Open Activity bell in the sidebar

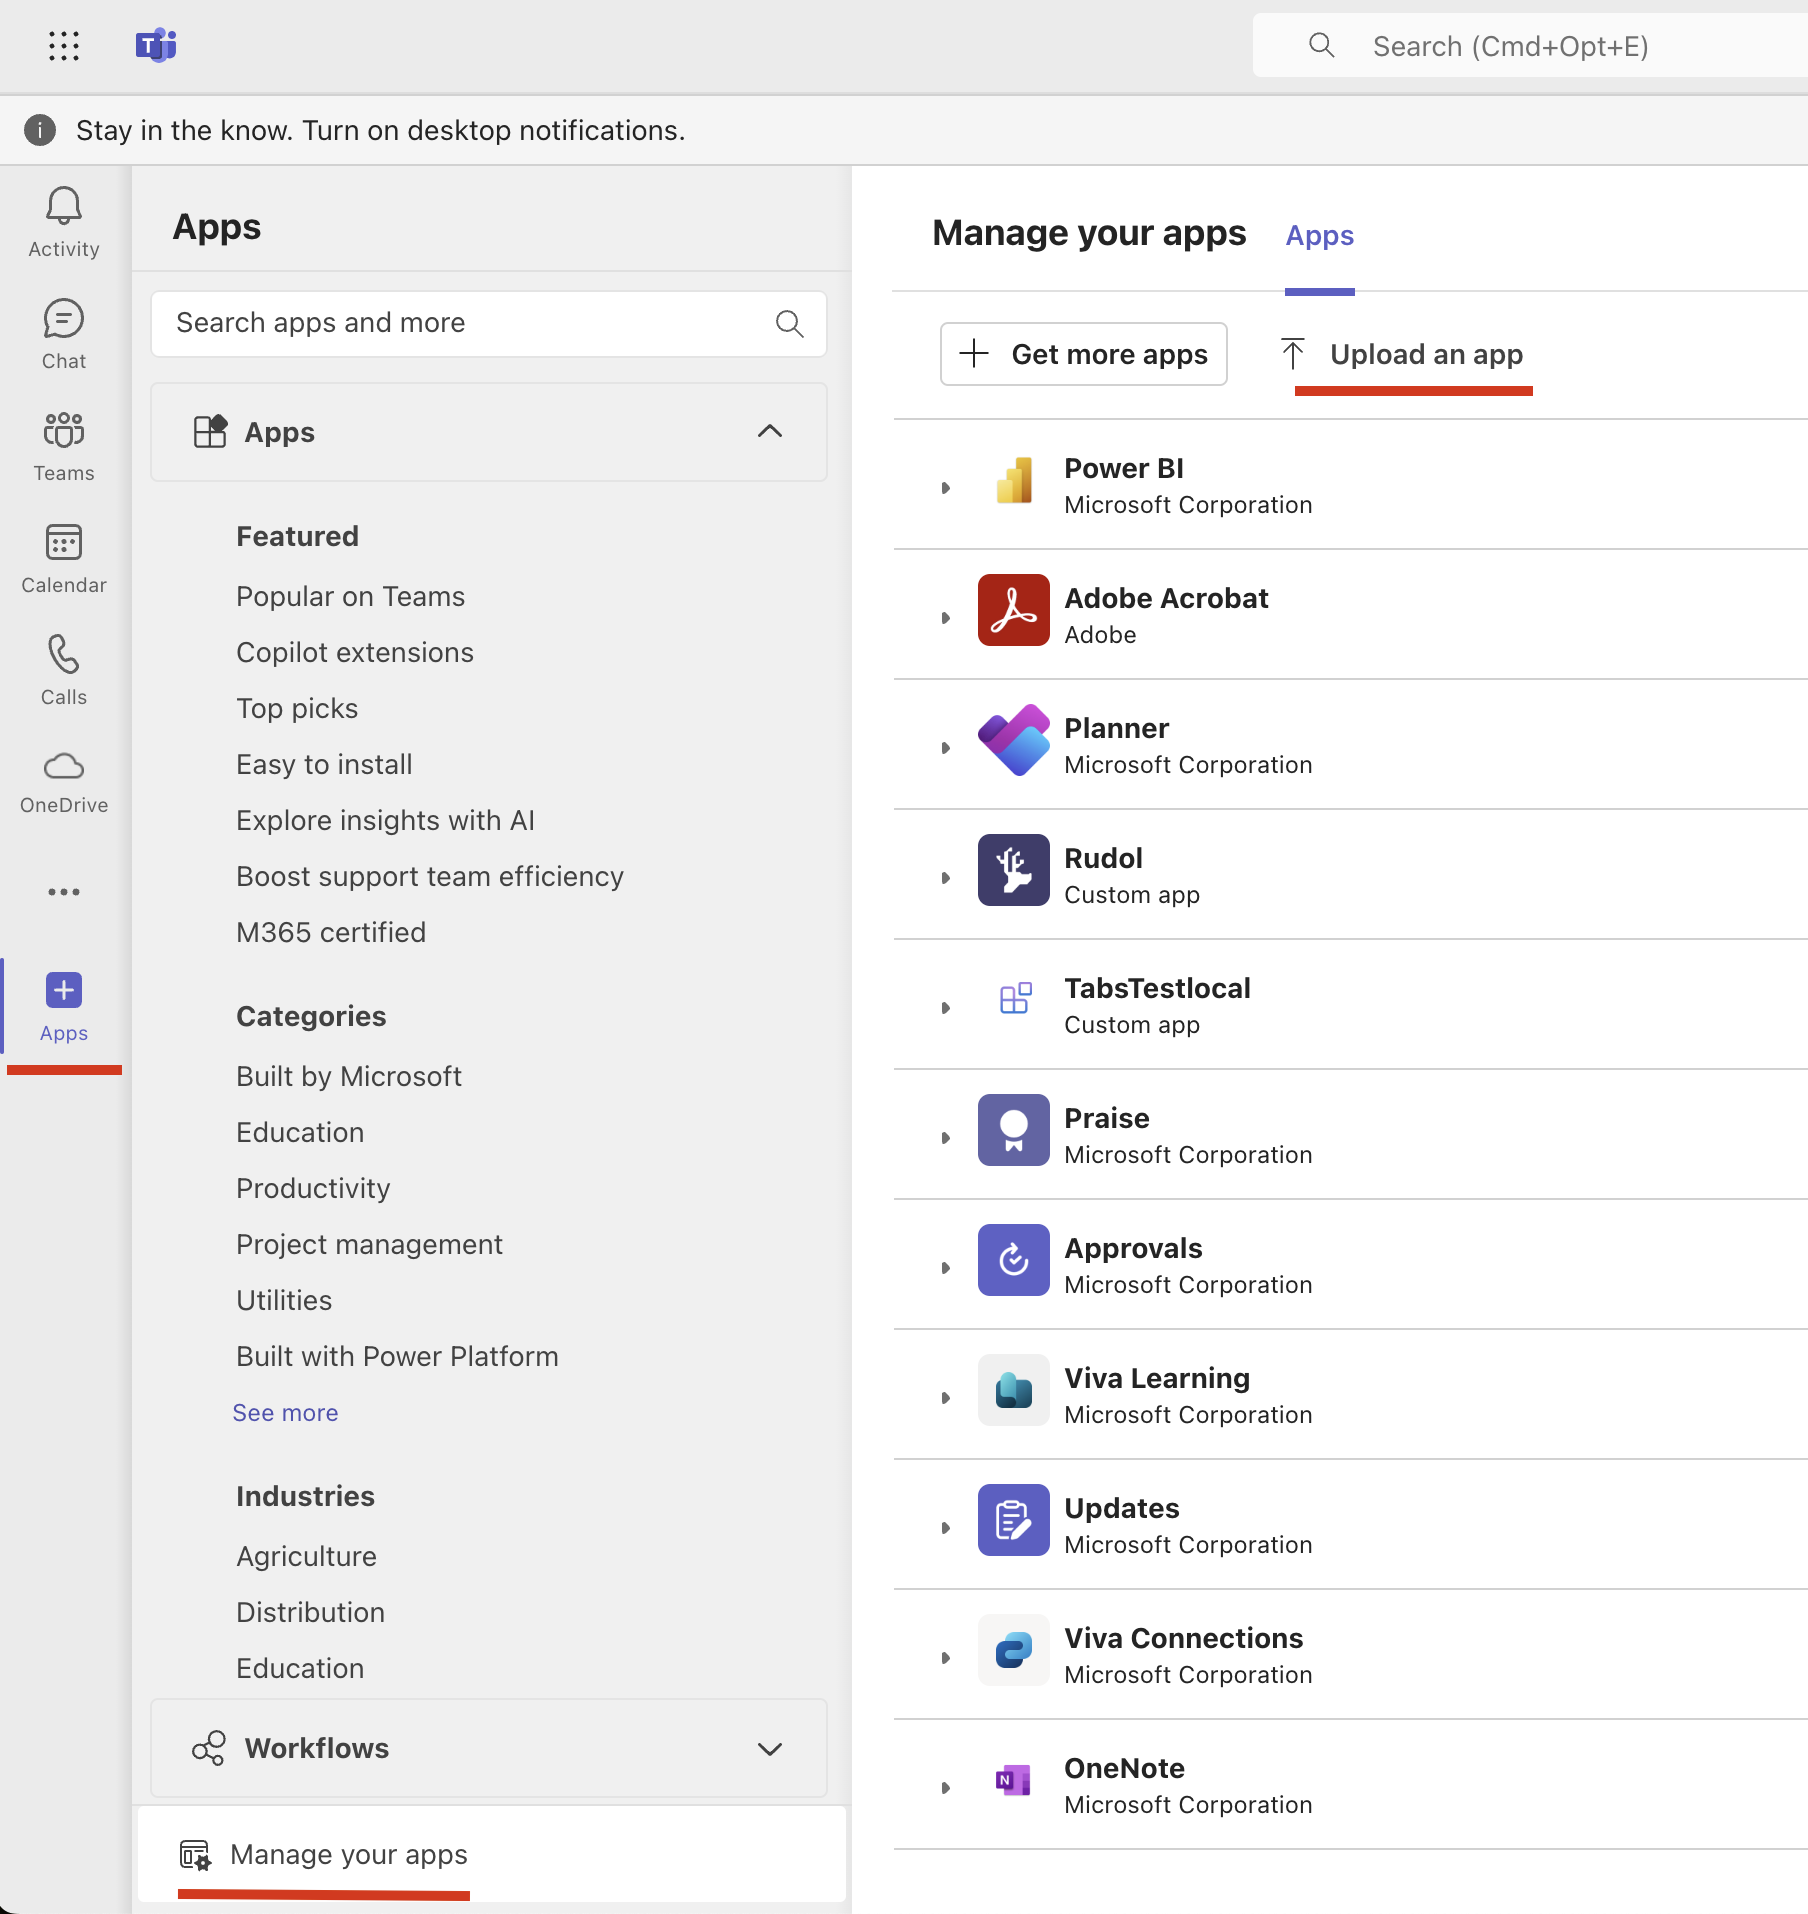[x=64, y=222]
